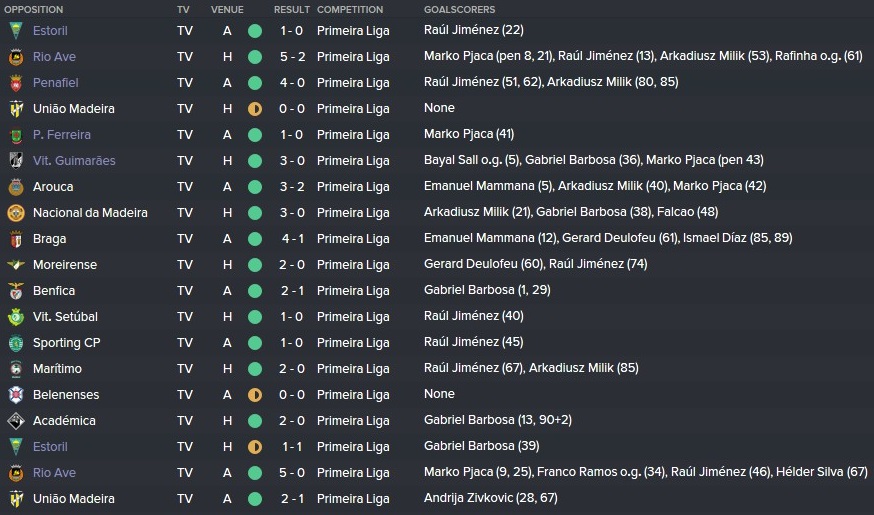Click the draw indicator for Belenenses match

(255, 395)
